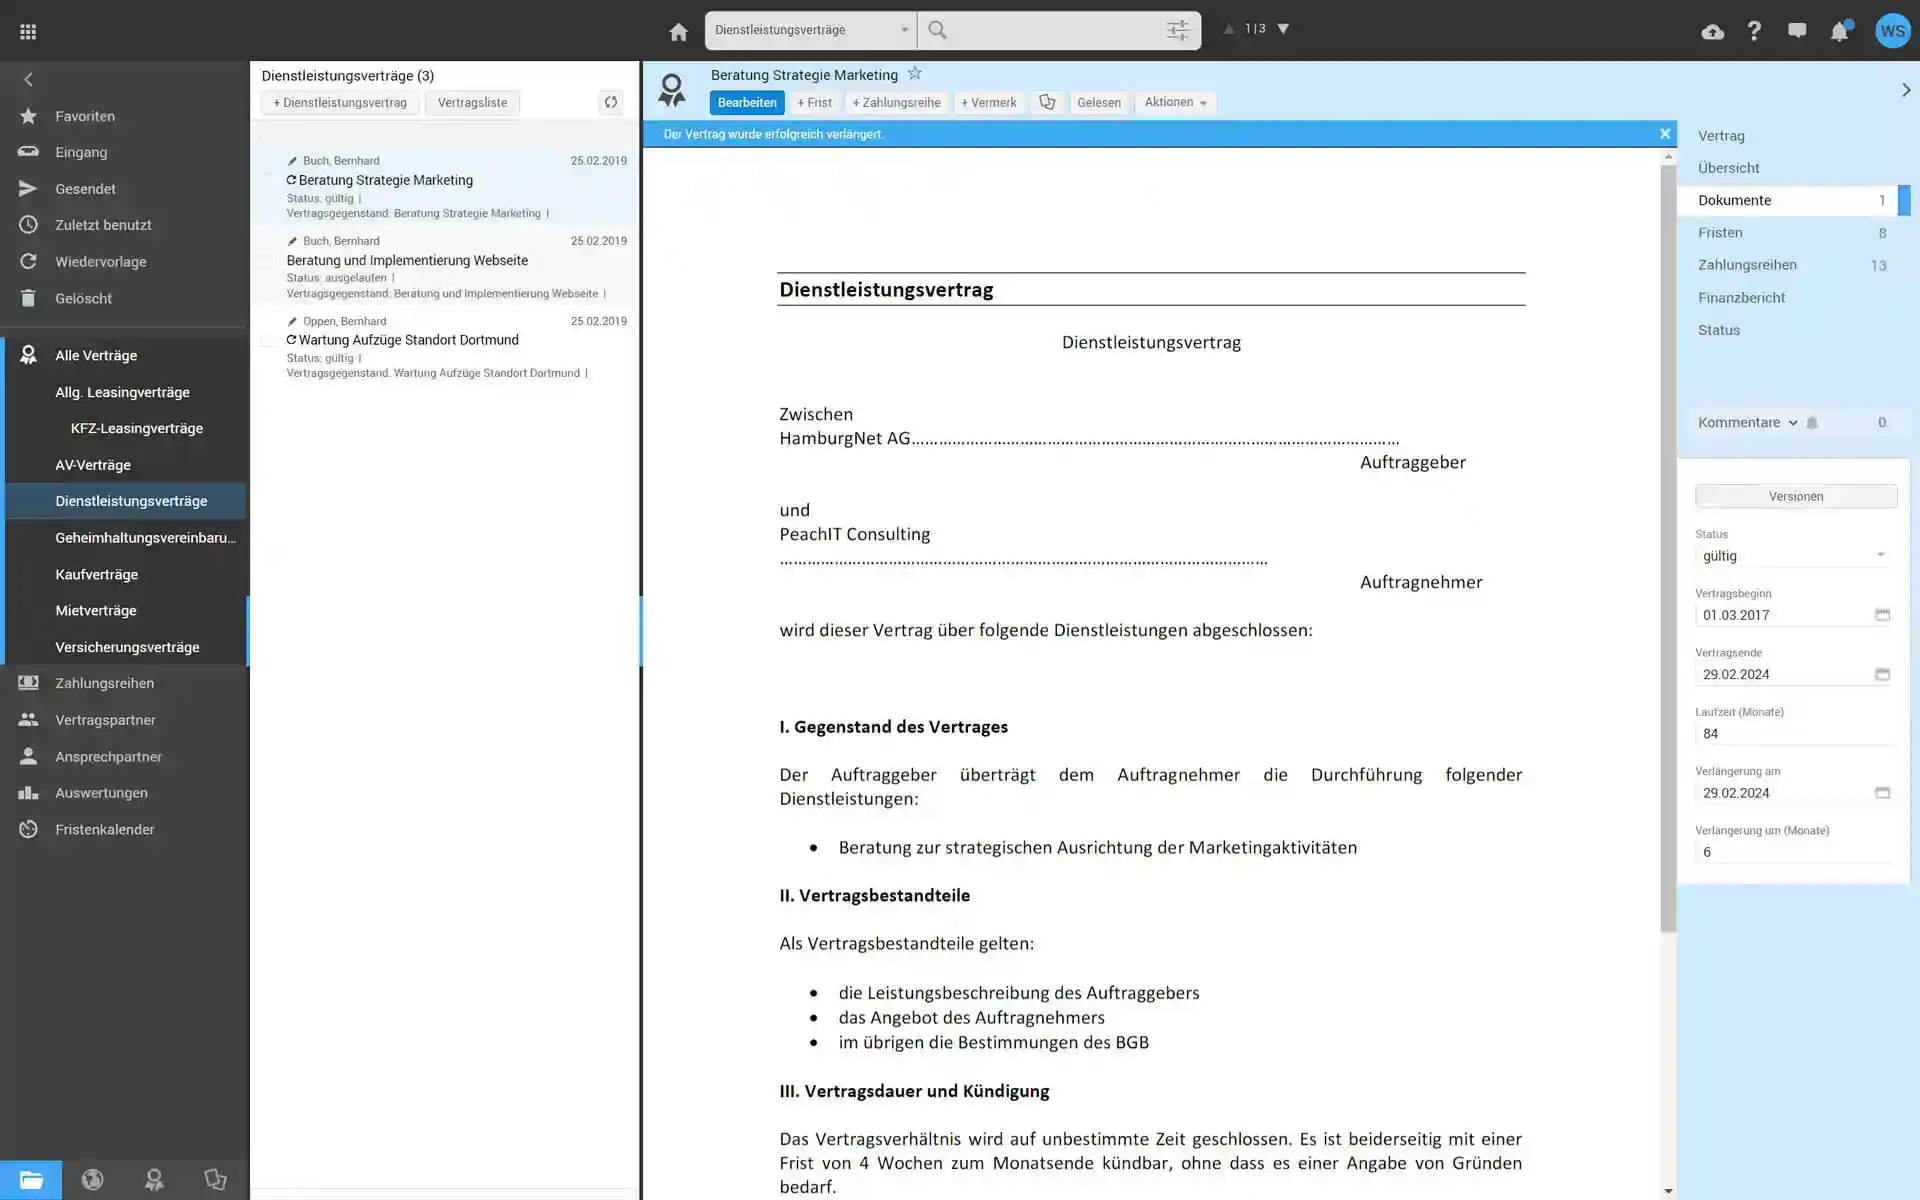Click the Bearbeiten button
The image size is (1920, 1200).
(x=746, y=102)
